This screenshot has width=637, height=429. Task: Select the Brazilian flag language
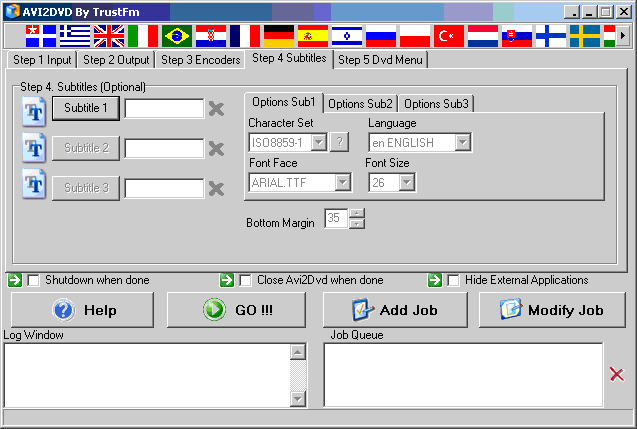click(x=177, y=36)
